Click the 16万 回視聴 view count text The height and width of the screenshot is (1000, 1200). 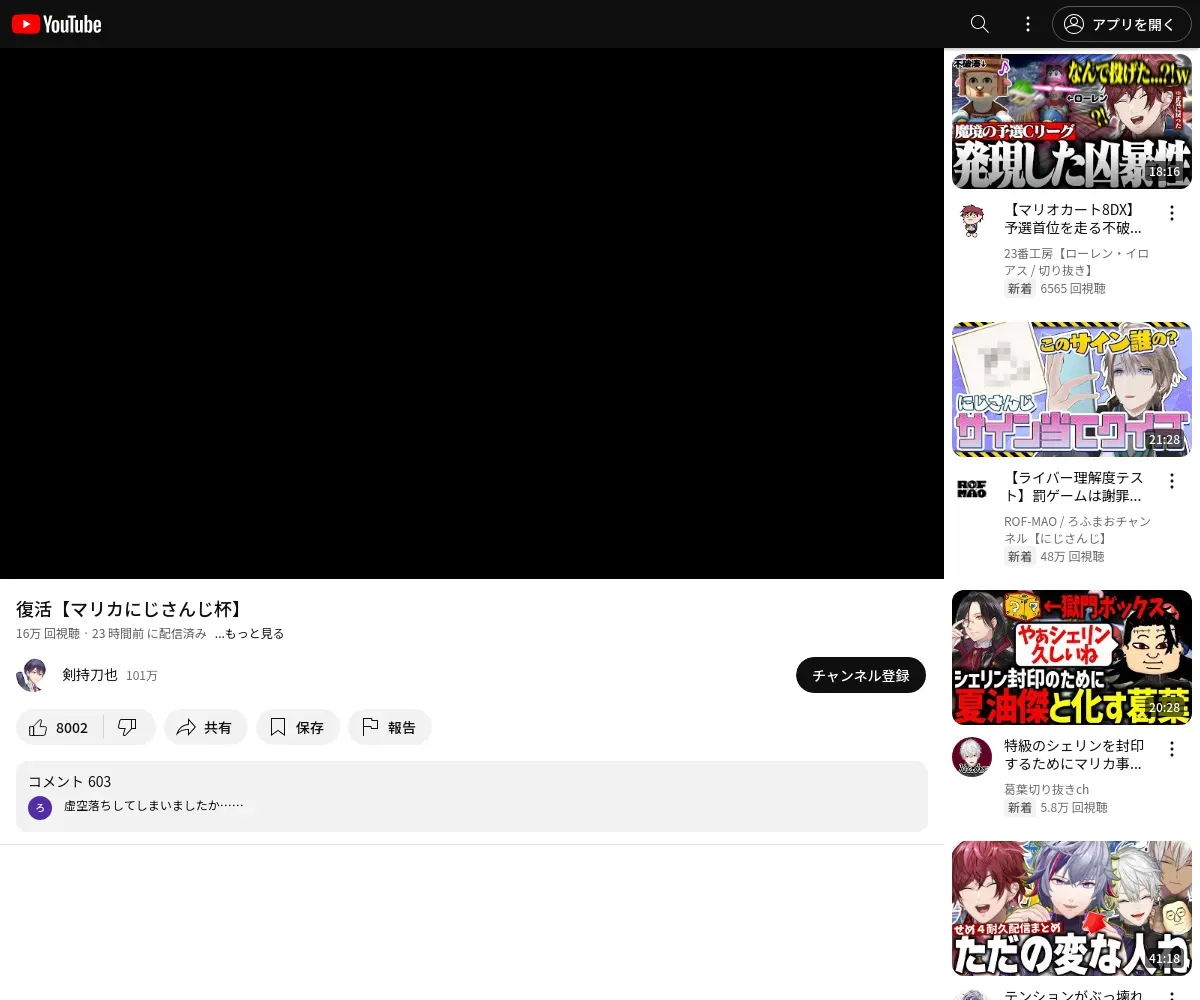pos(48,633)
